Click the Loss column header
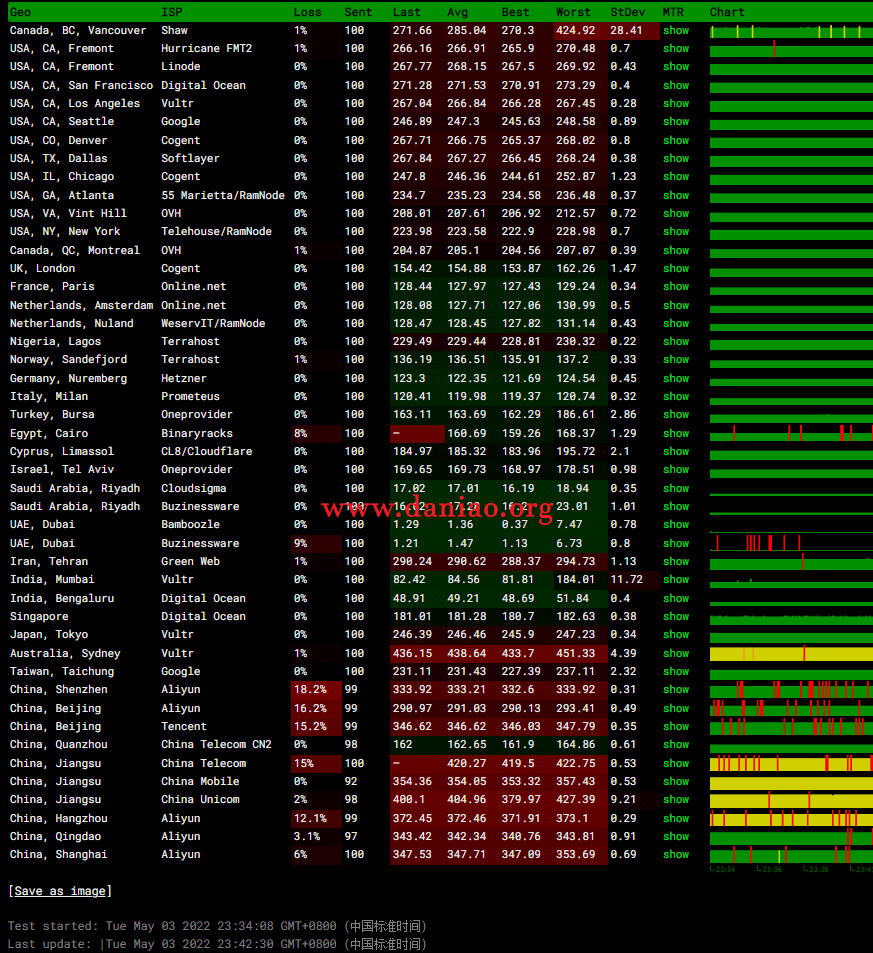 tap(307, 12)
